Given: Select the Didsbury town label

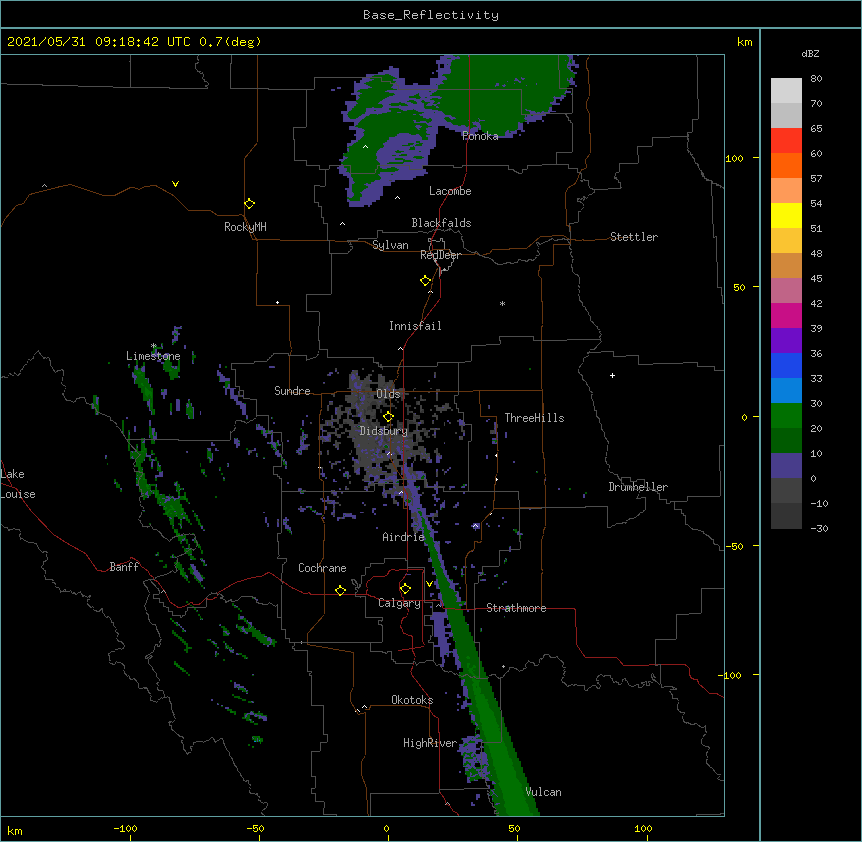Looking at the screenshot, I should click(384, 431).
